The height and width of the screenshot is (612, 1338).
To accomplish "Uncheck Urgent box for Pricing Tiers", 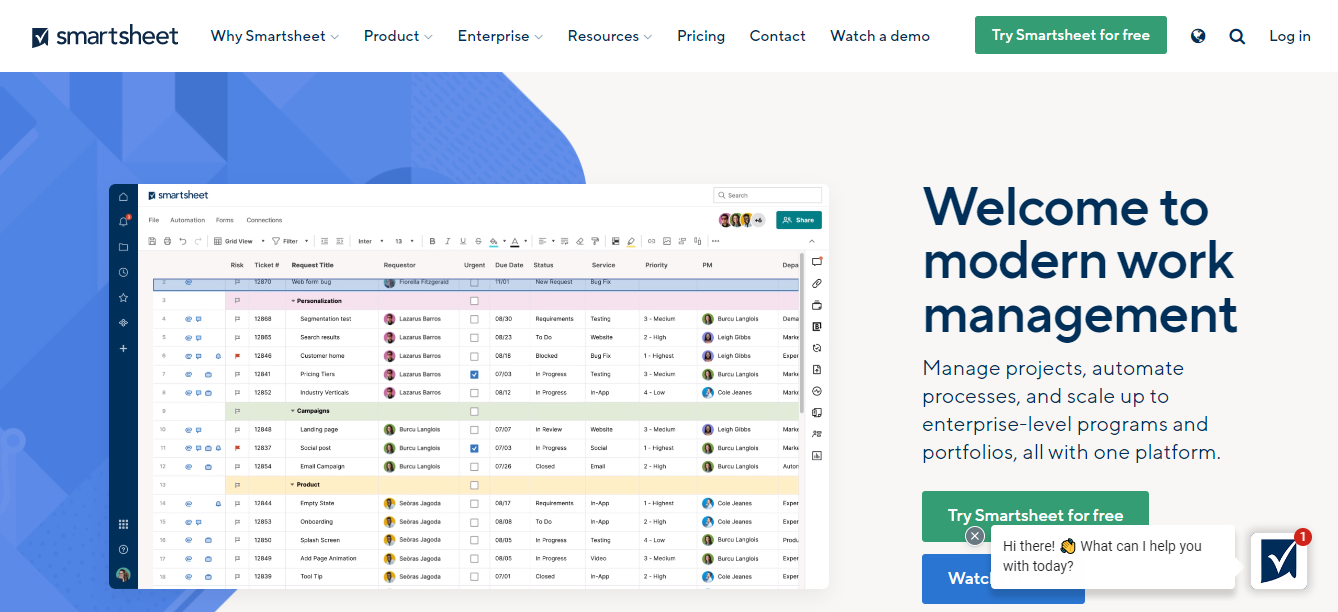I will [474, 374].
